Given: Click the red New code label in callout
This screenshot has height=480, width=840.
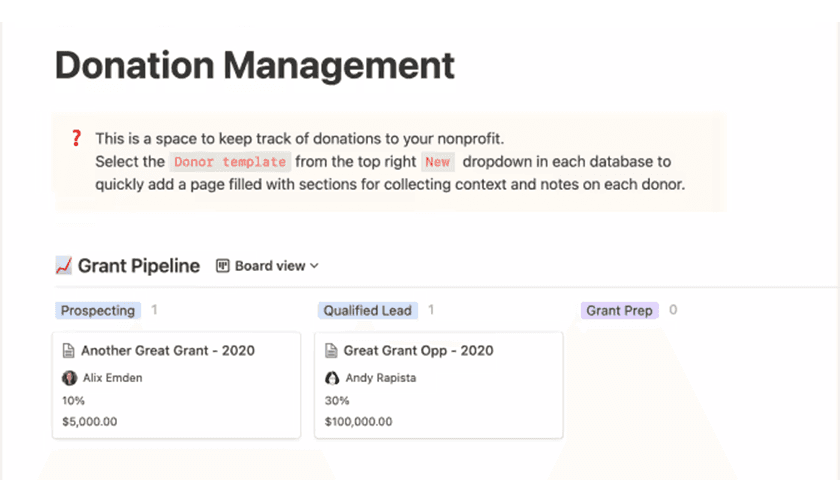Looking at the screenshot, I should click(437, 162).
